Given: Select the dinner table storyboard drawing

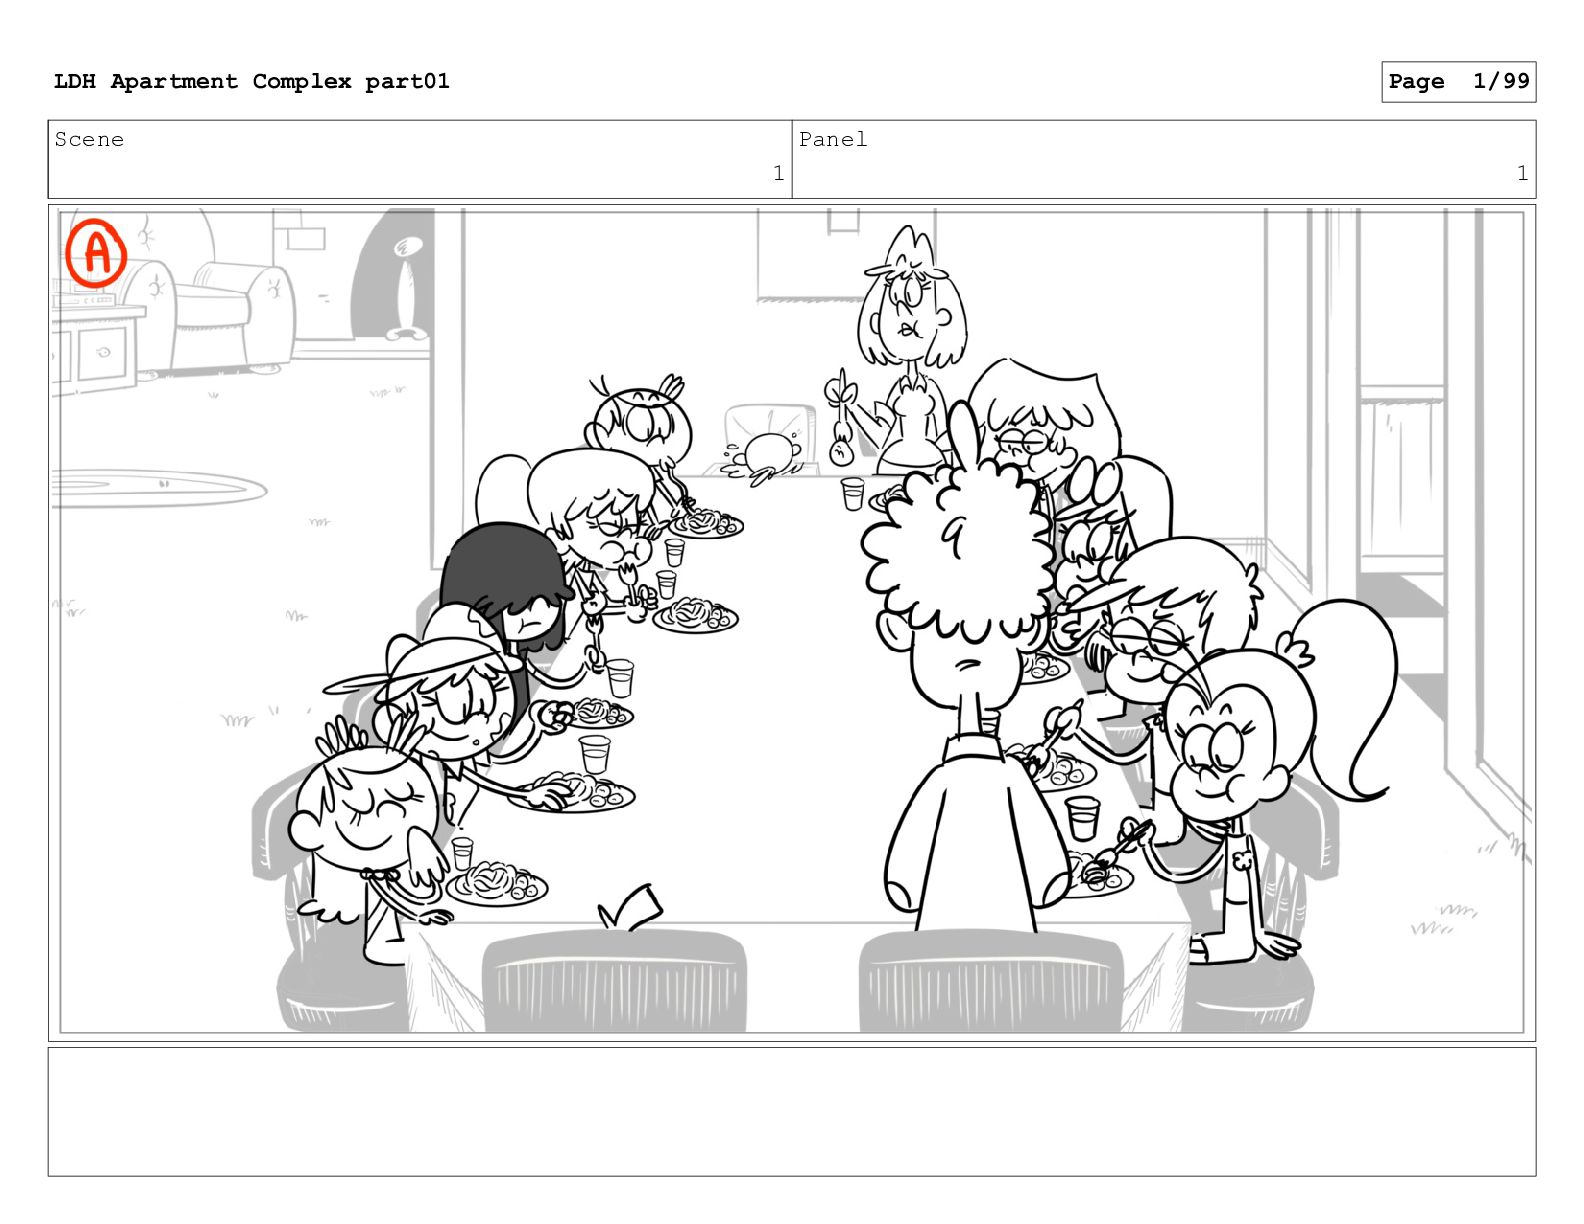Looking at the screenshot, I should point(792,623).
